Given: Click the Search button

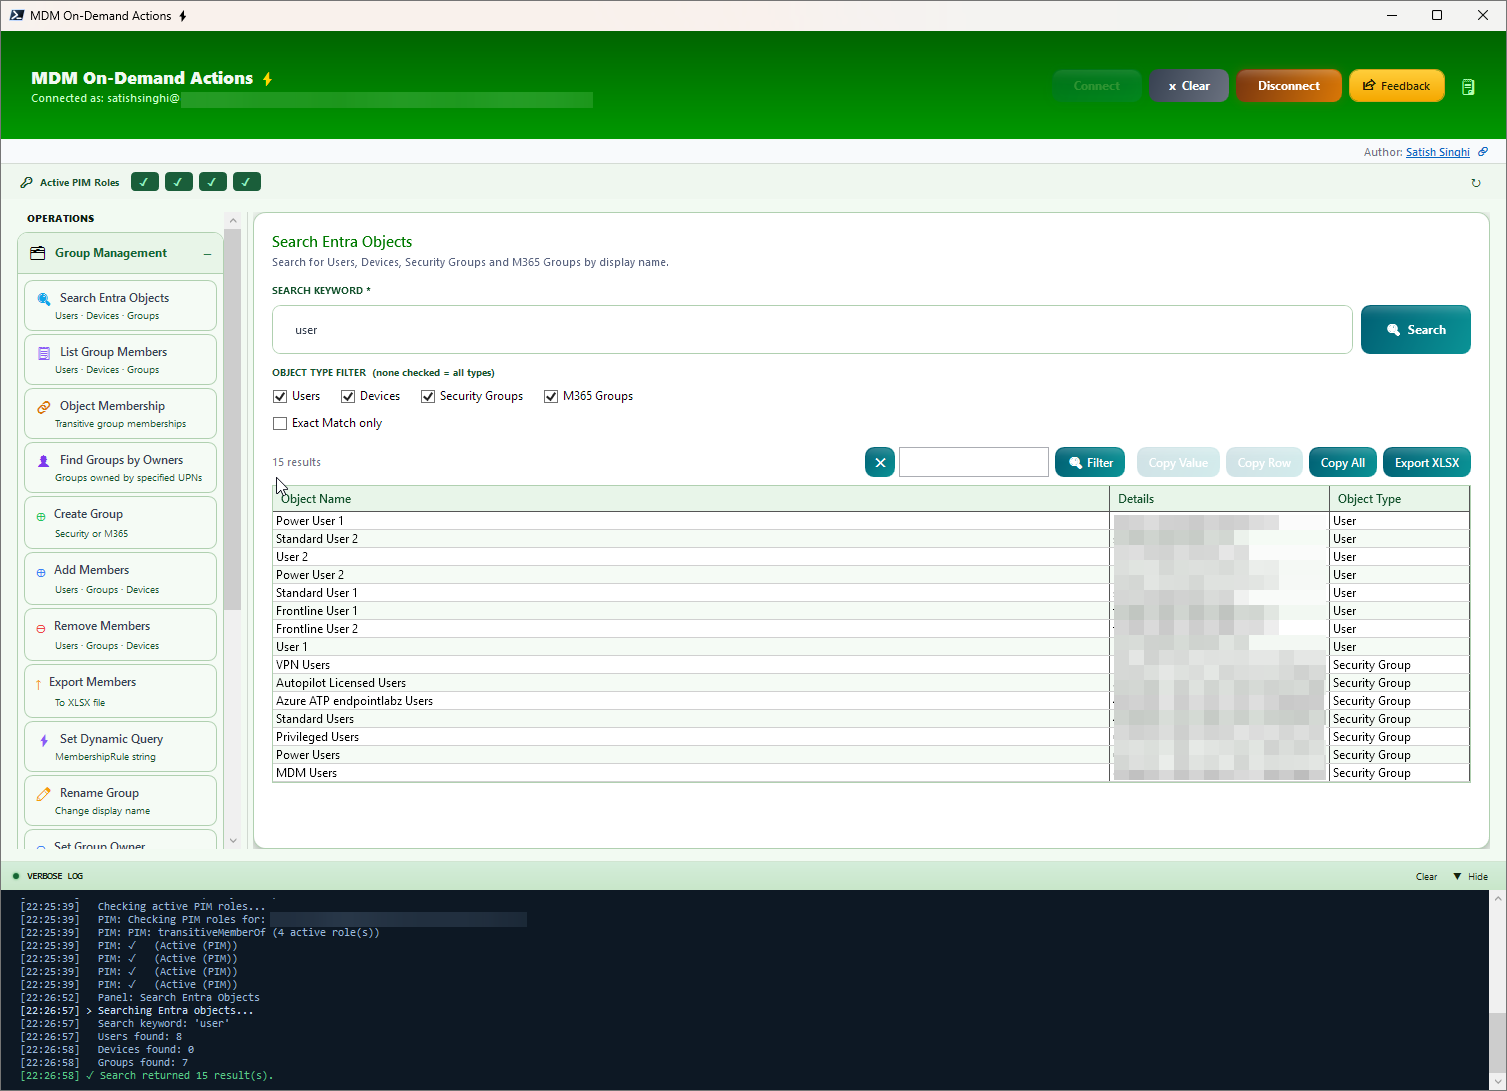Looking at the screenshot, I should (1415, 329).
